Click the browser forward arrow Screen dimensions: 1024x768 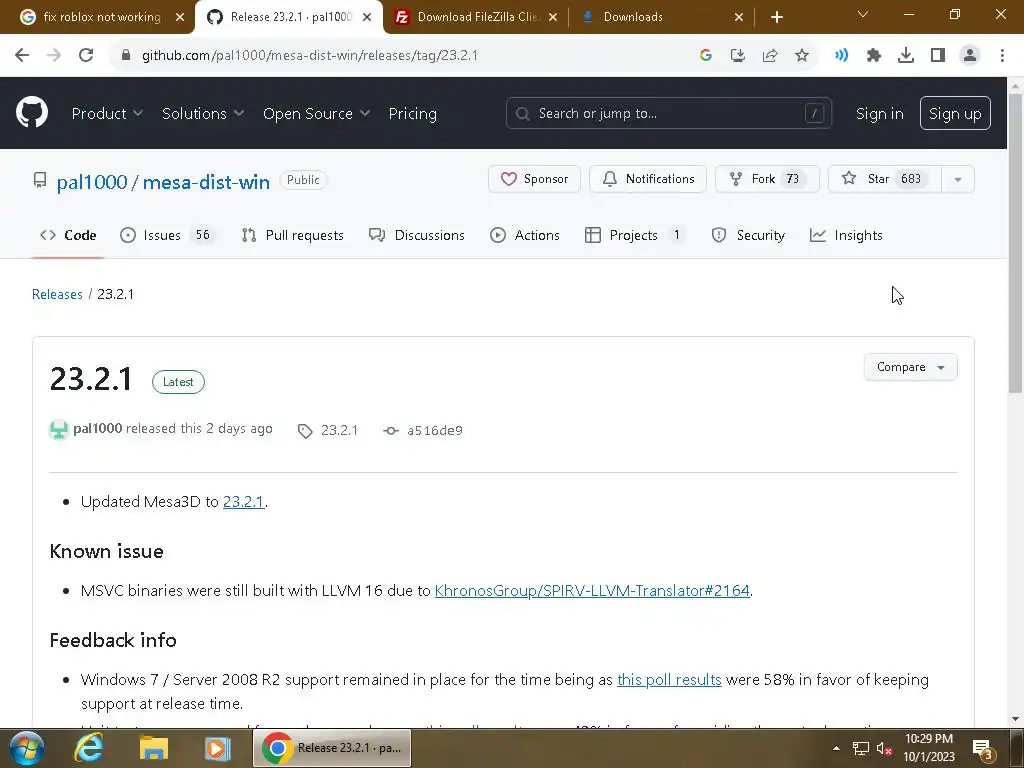[x=54, y=56]
